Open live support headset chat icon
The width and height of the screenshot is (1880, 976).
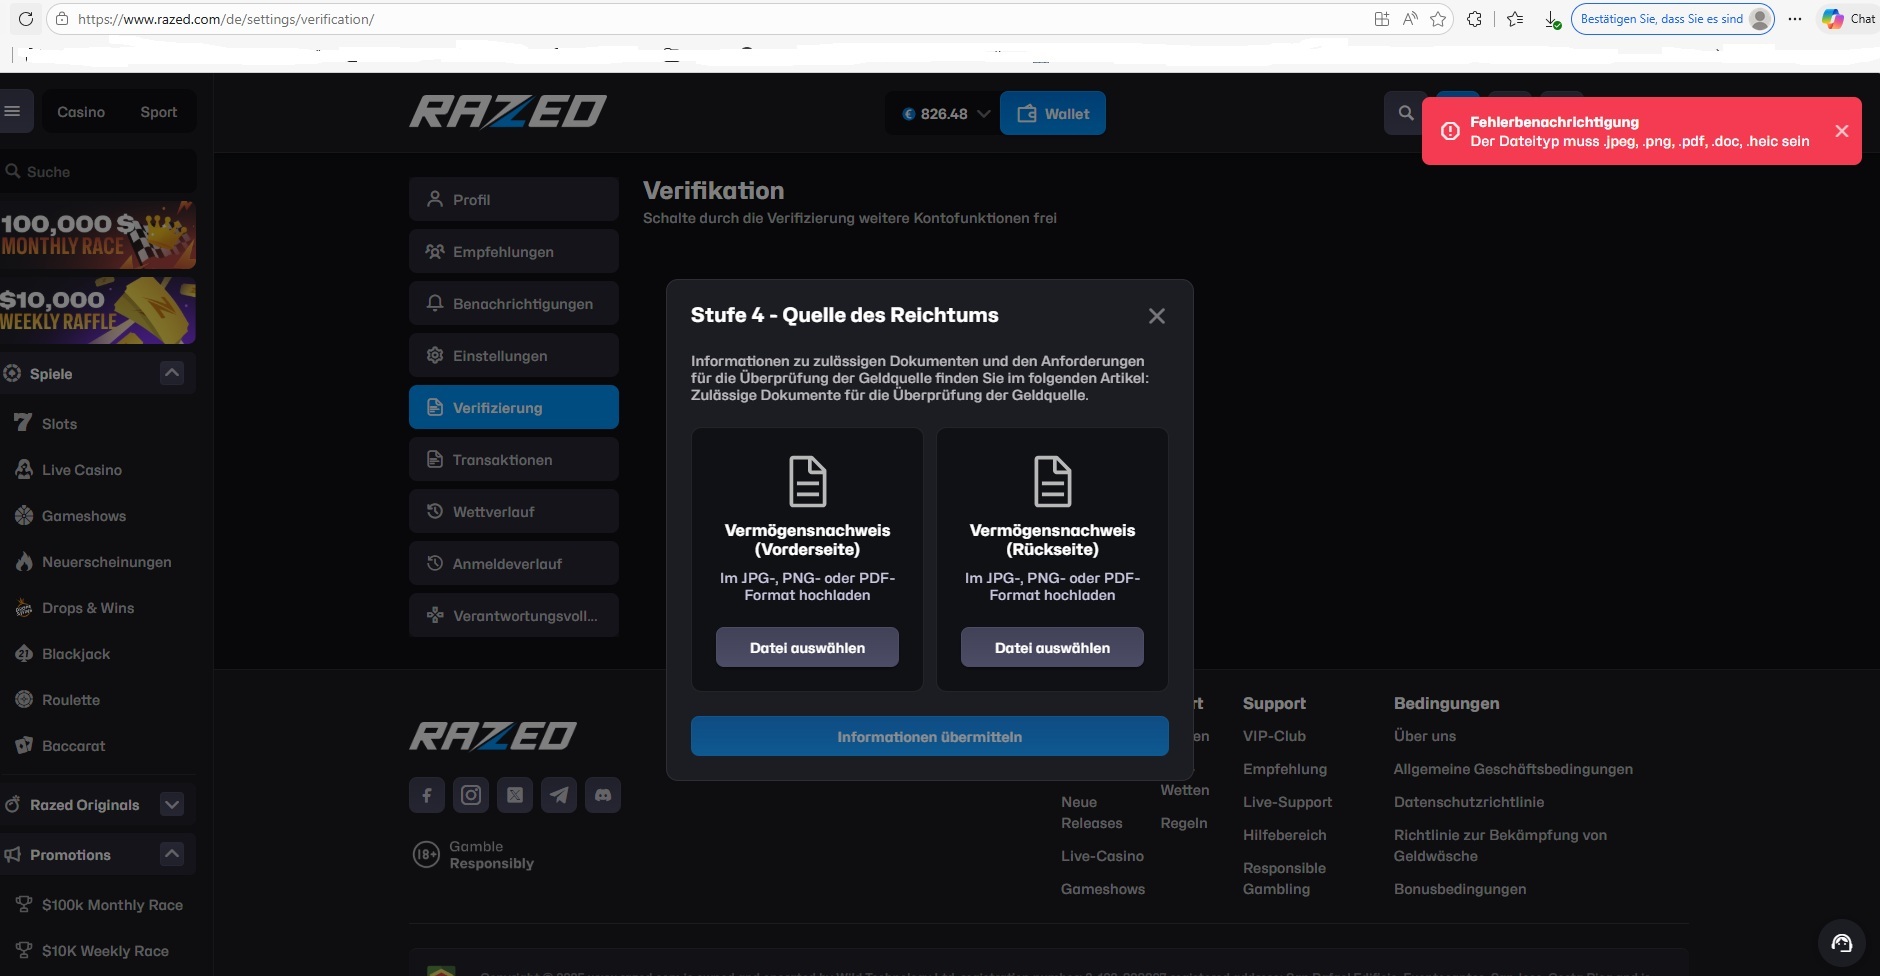1841,943
